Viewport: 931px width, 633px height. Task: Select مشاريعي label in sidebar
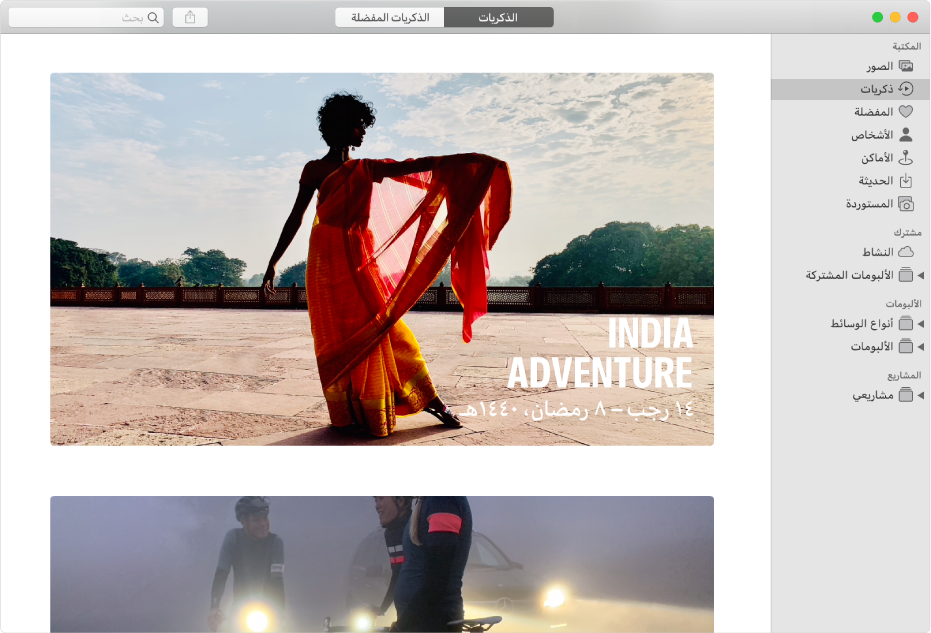[873, 395]
